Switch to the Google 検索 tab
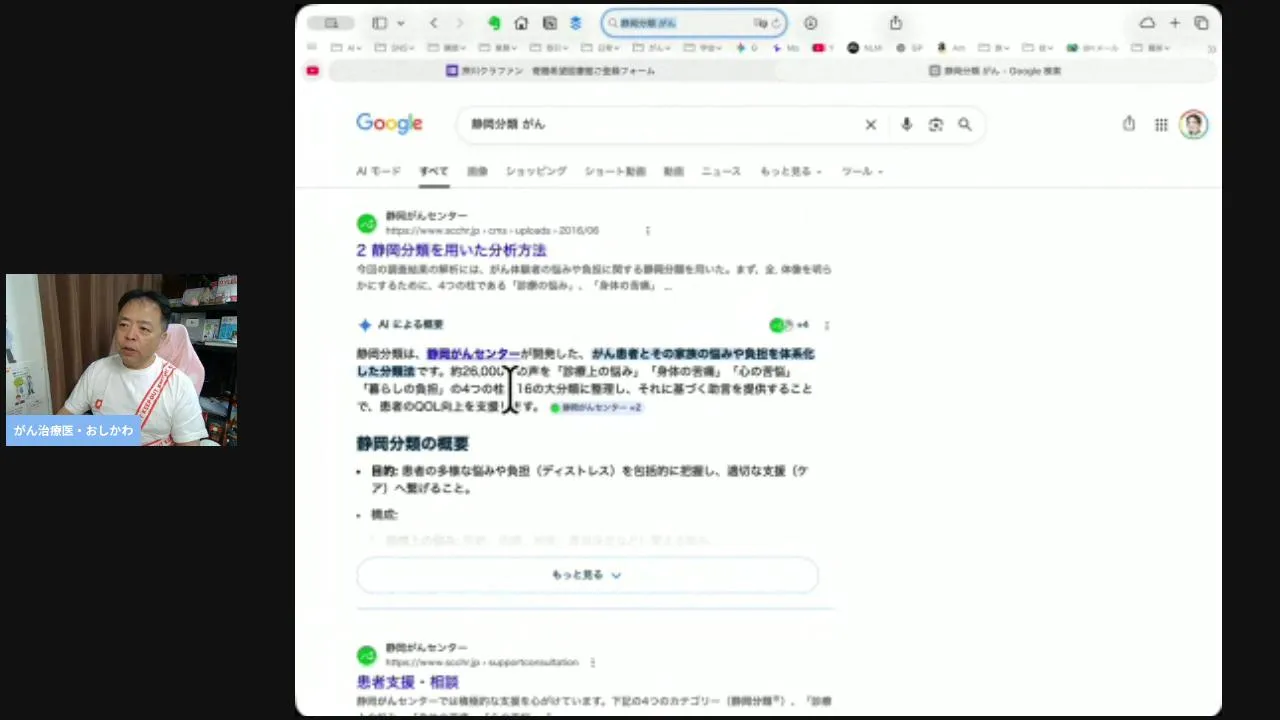The width and height of the screenshot is (1280, 720). click(995, 71)
